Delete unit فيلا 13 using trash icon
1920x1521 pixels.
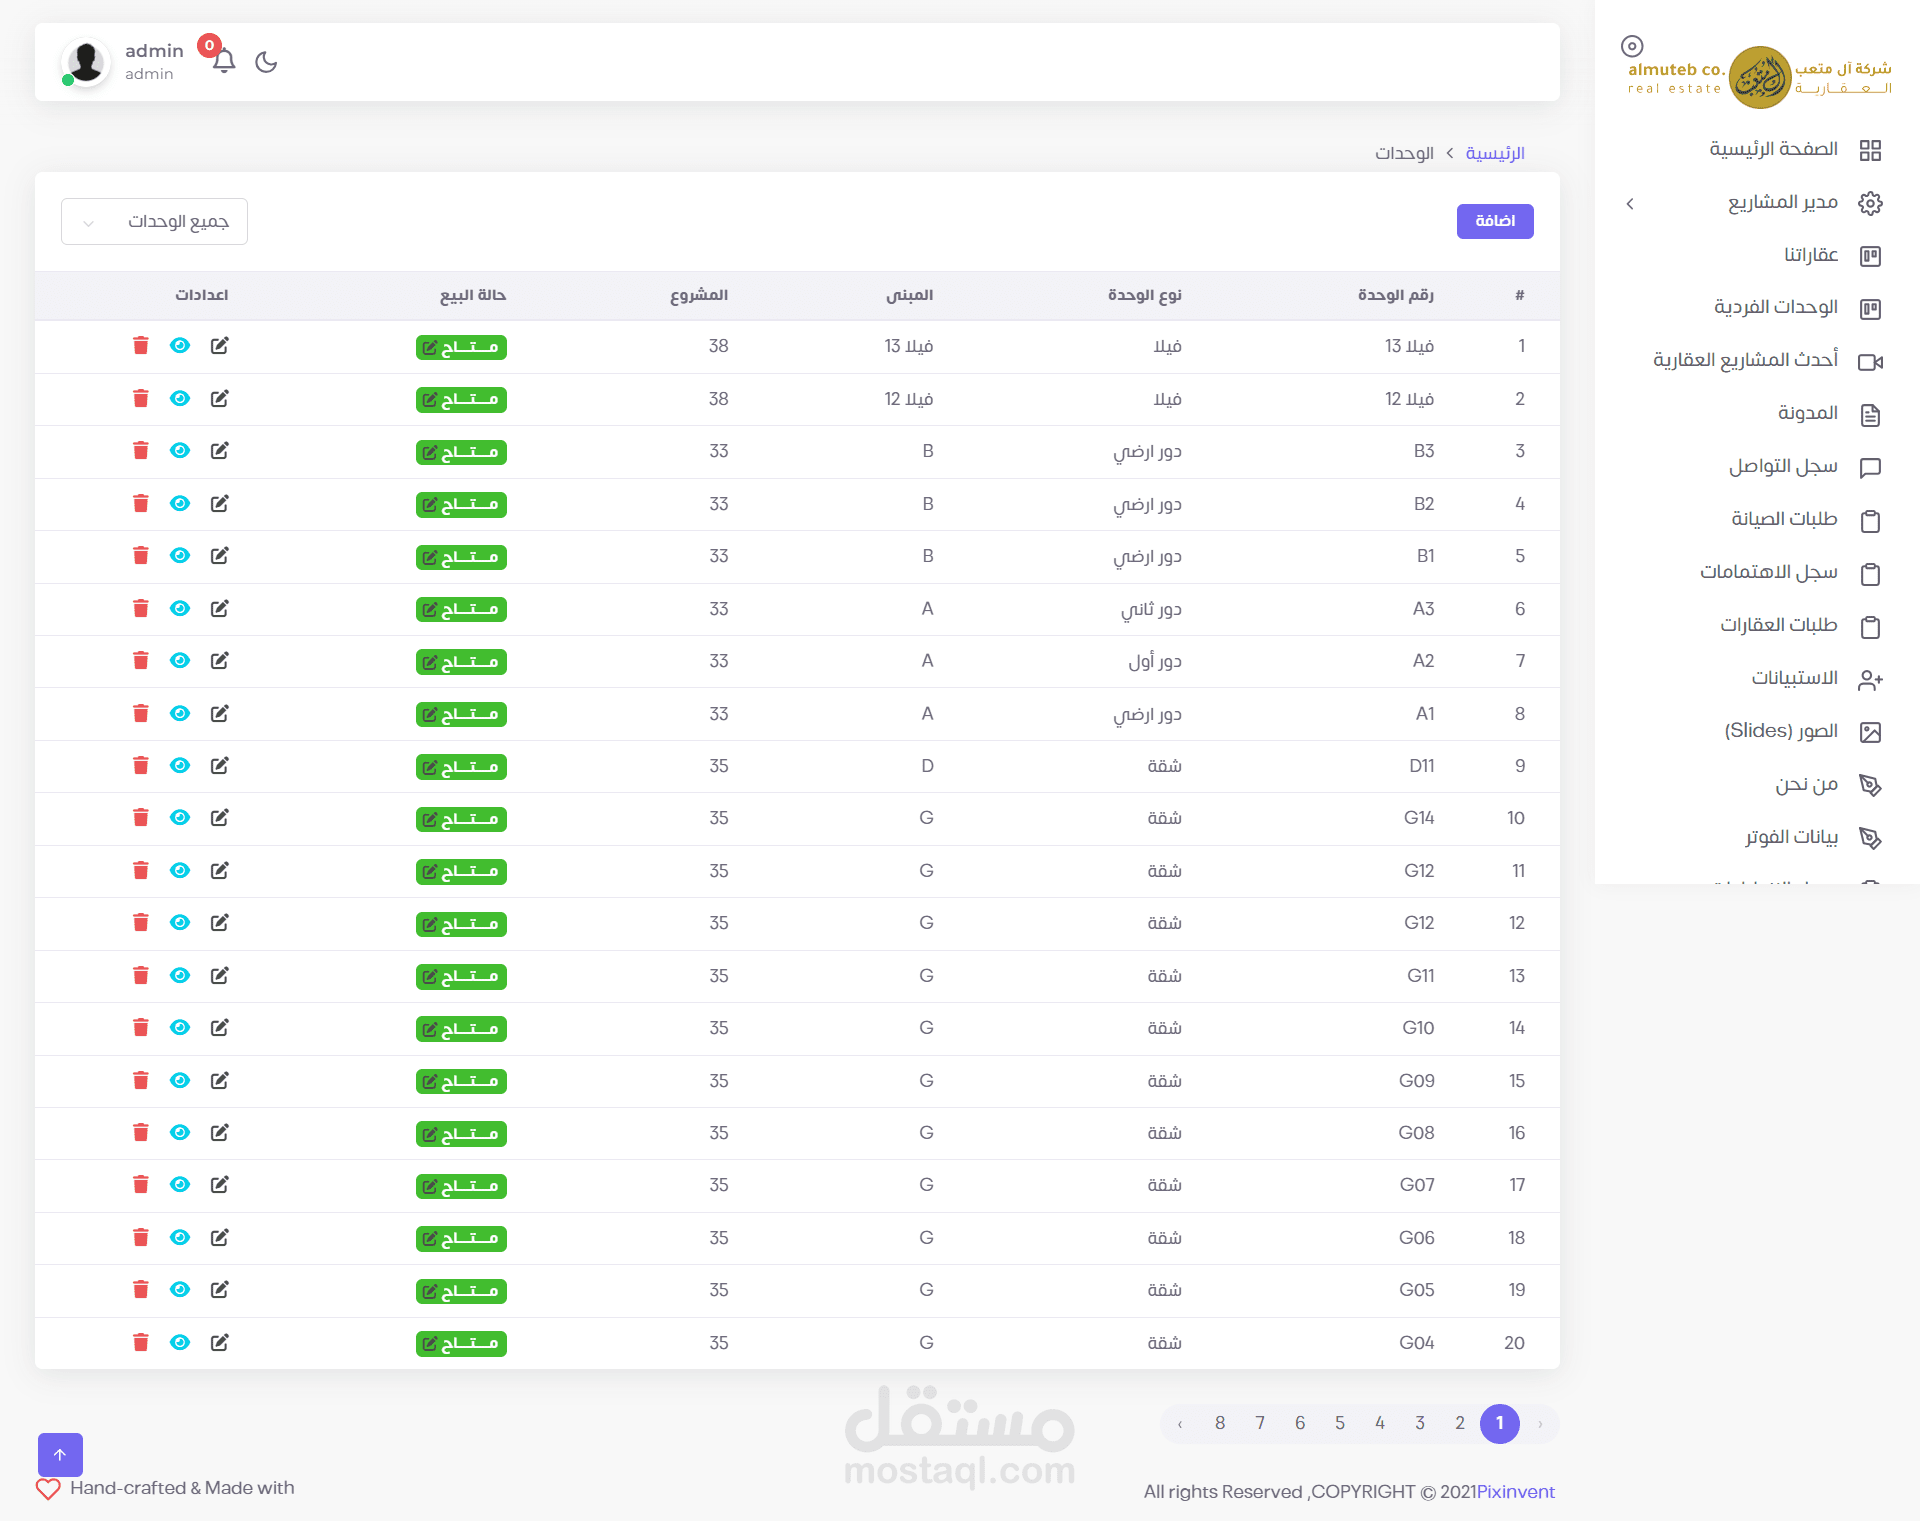coord(141,346)
